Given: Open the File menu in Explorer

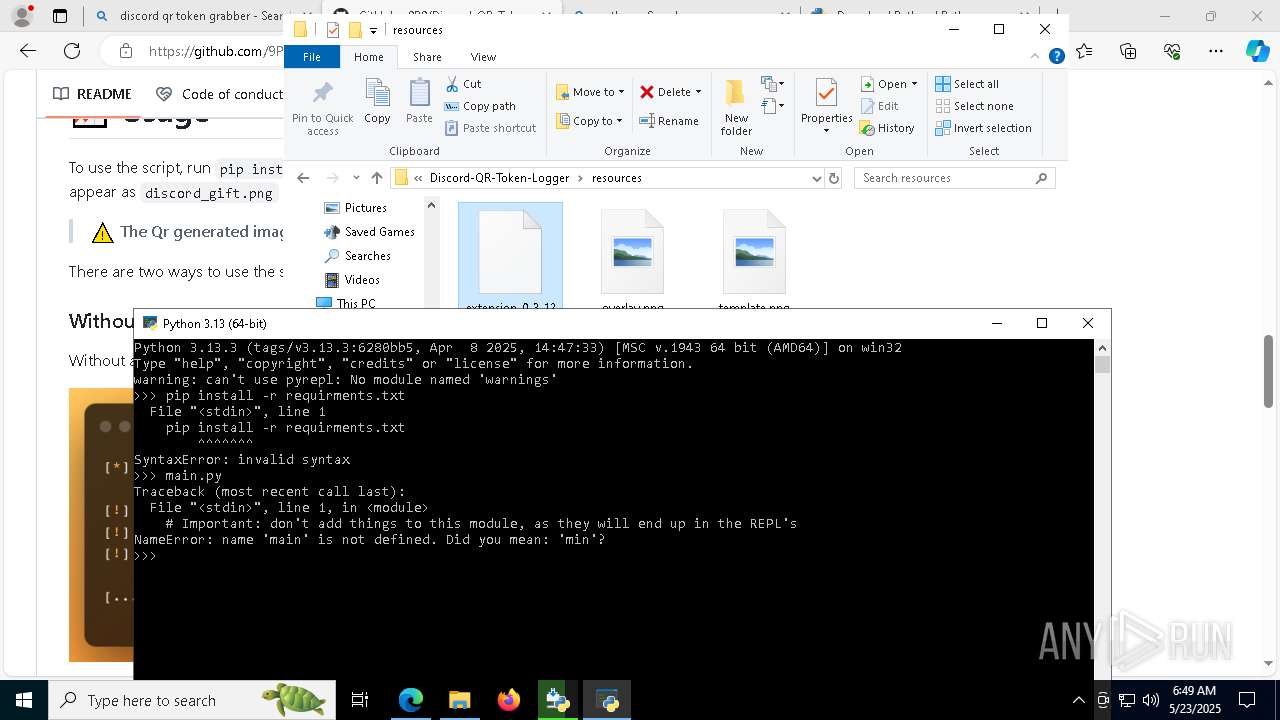Looking at the screenshot, I should pyautogui.click(x=312, y=57).
